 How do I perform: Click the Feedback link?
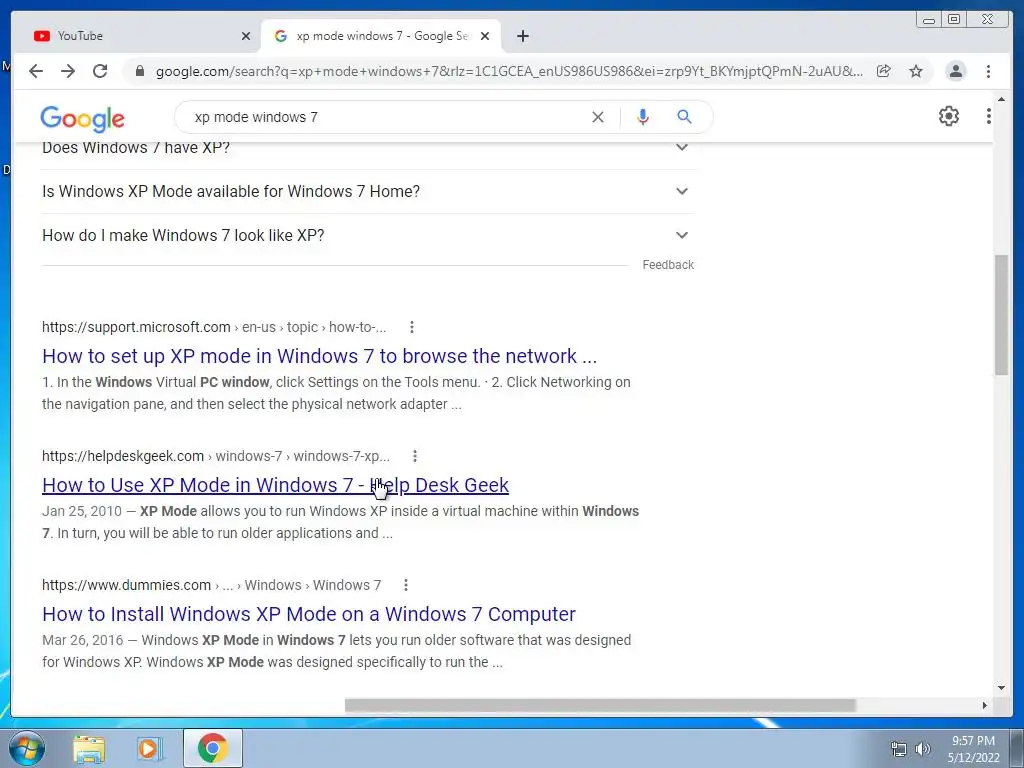[668, 264]
